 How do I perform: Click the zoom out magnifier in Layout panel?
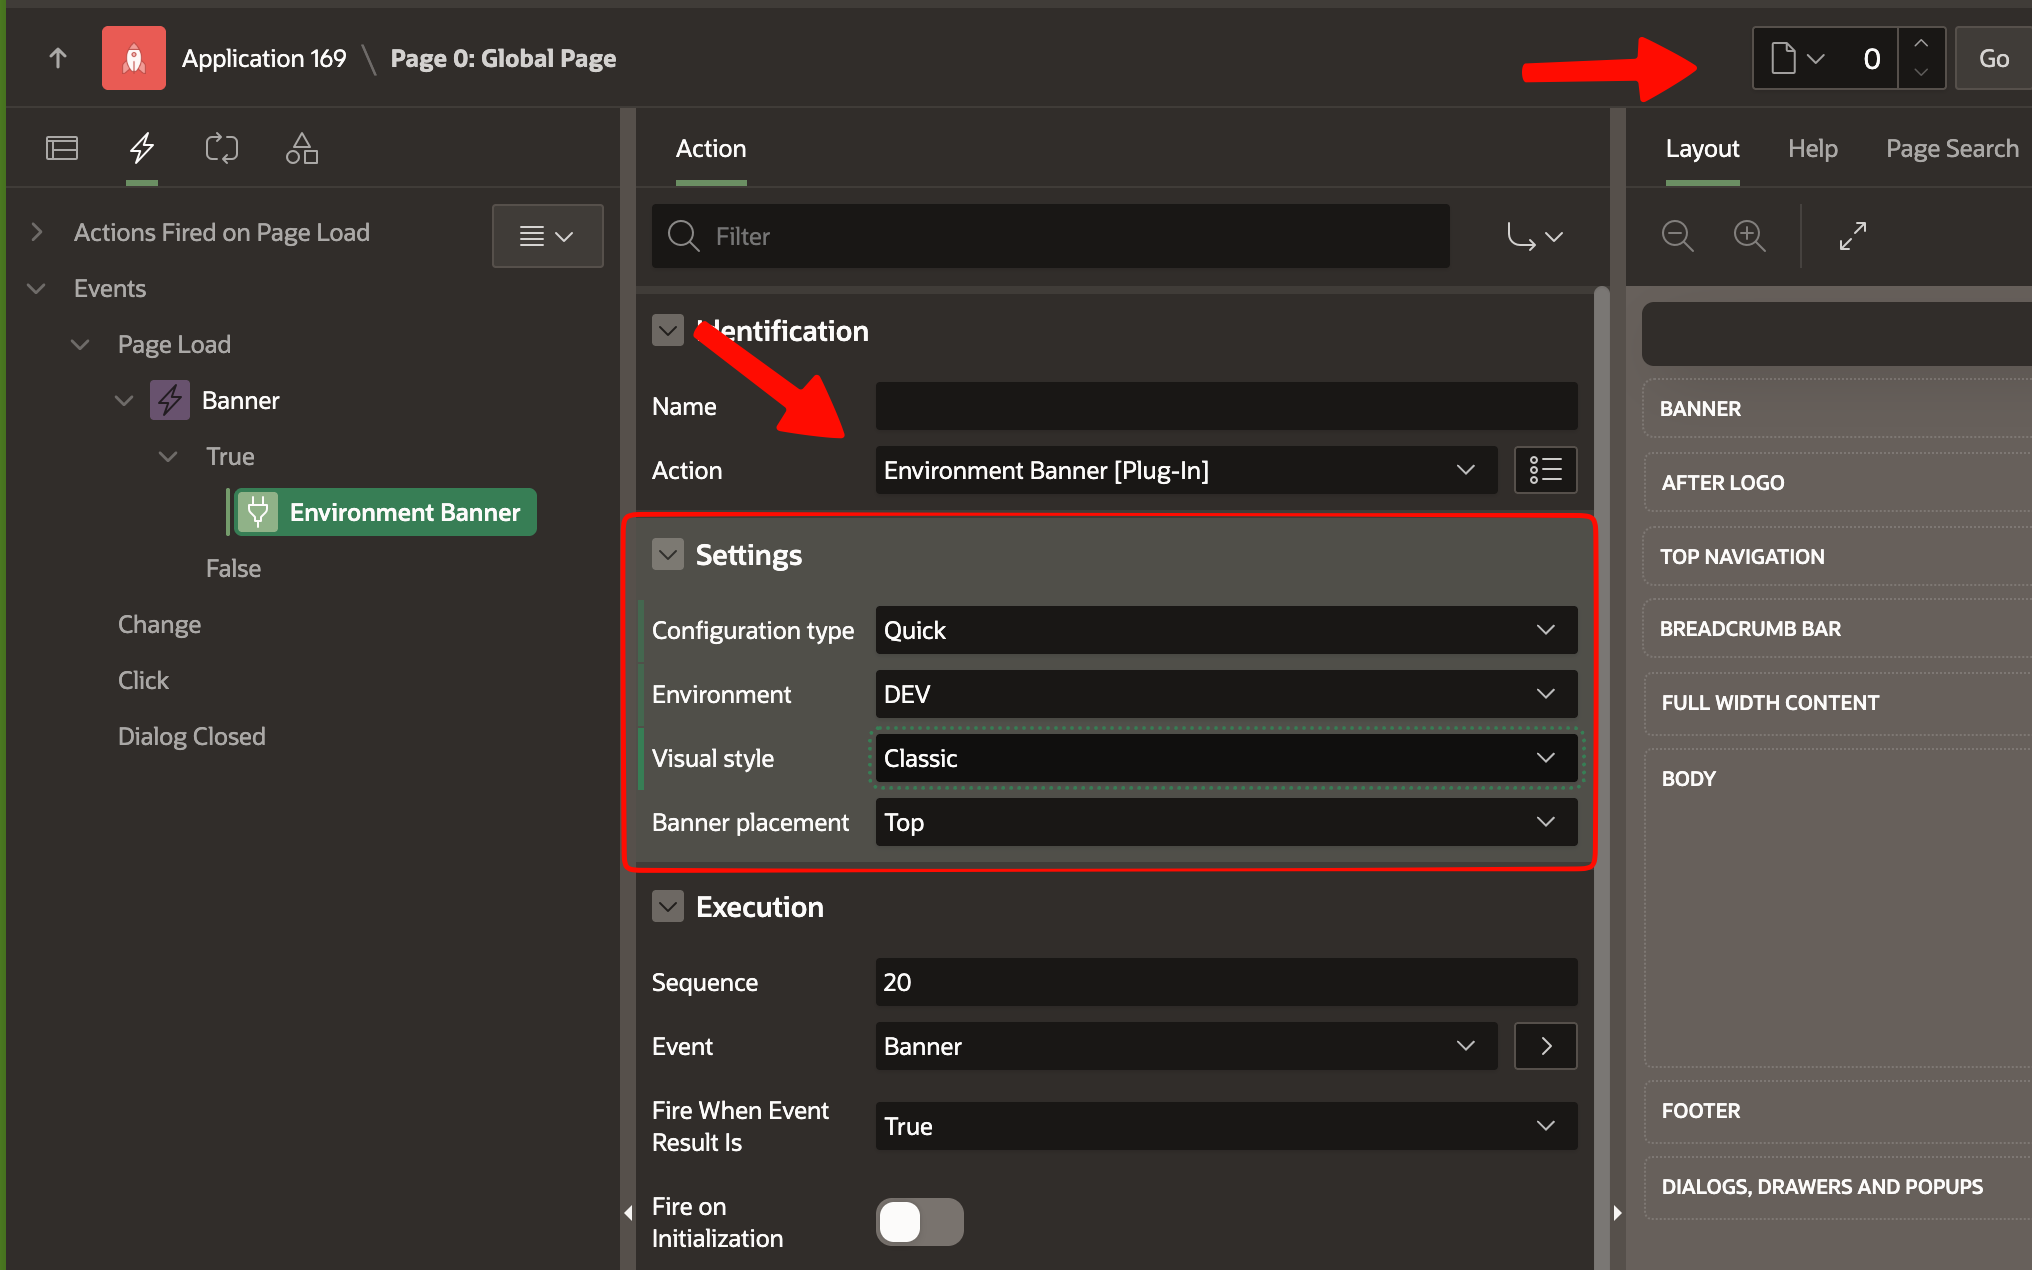pos(1677,236)
